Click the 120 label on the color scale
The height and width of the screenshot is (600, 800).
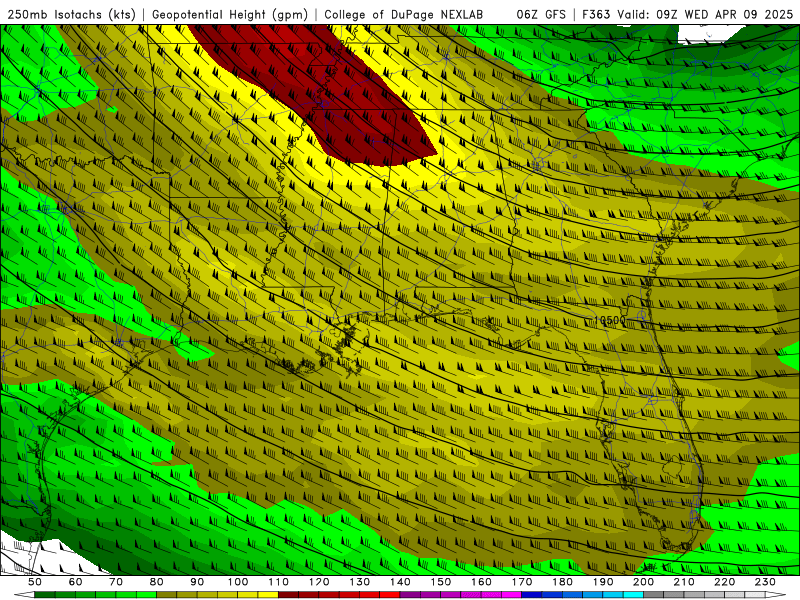click(319, 582)
